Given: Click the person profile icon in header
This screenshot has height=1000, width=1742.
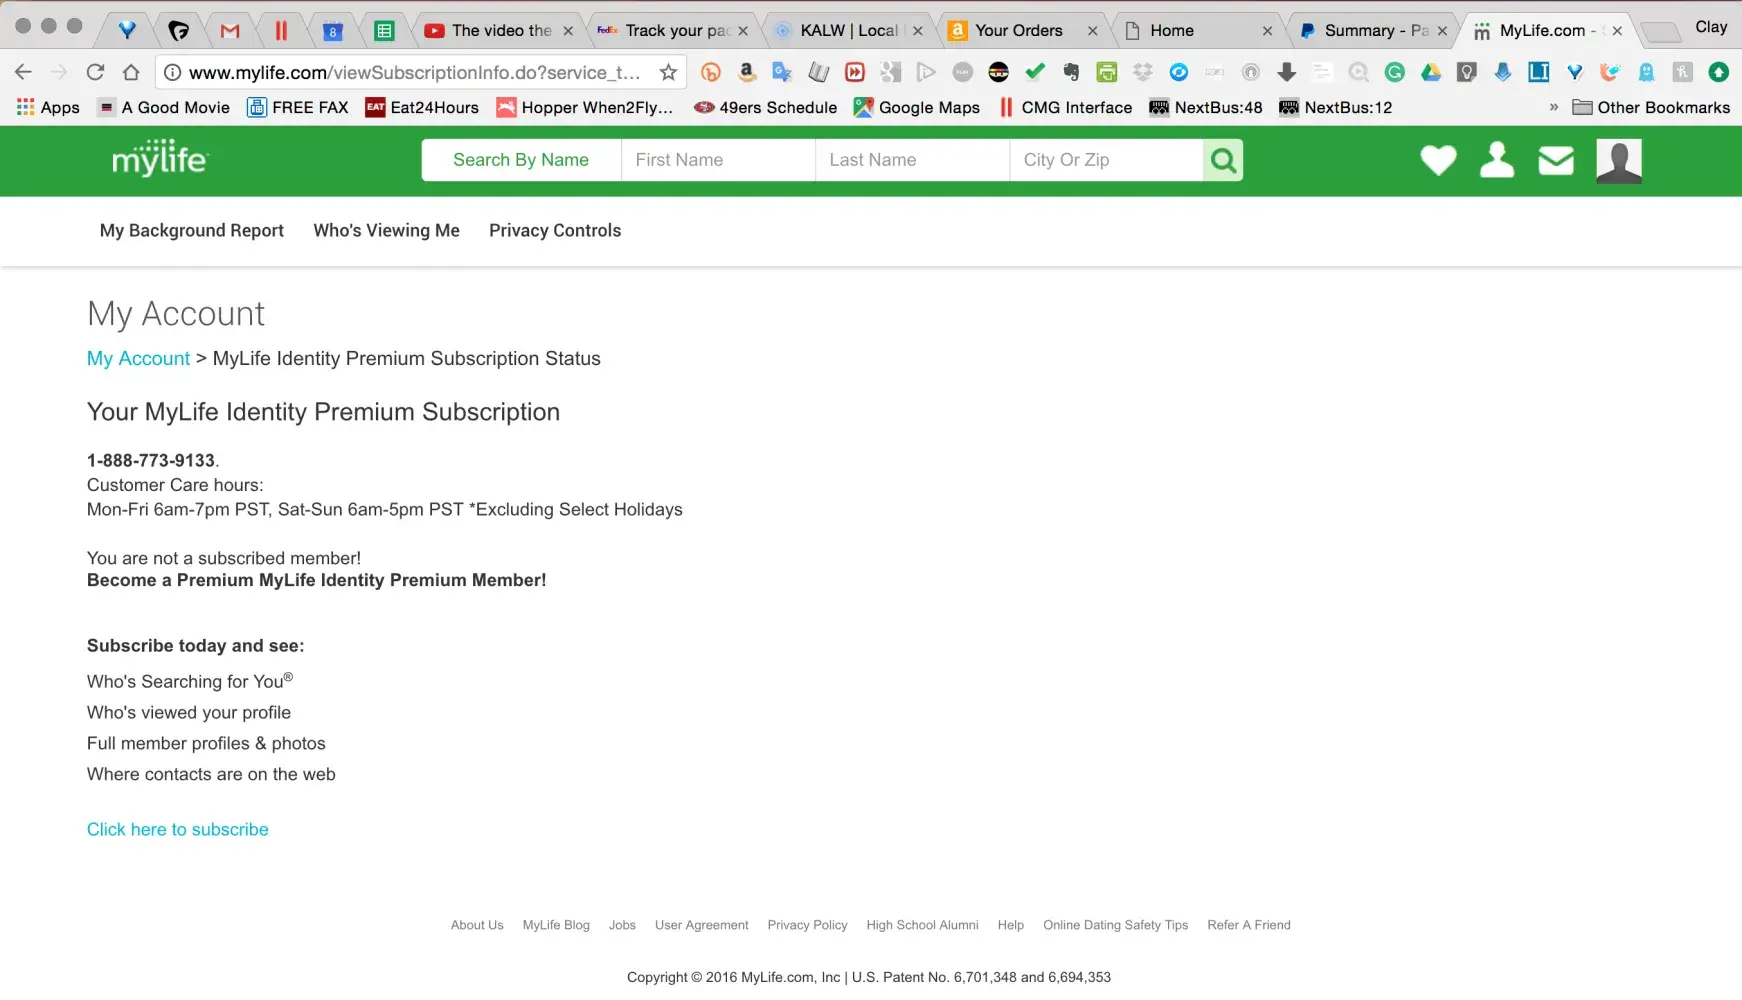Looking at the screenshot, I should click(1496, 160).
